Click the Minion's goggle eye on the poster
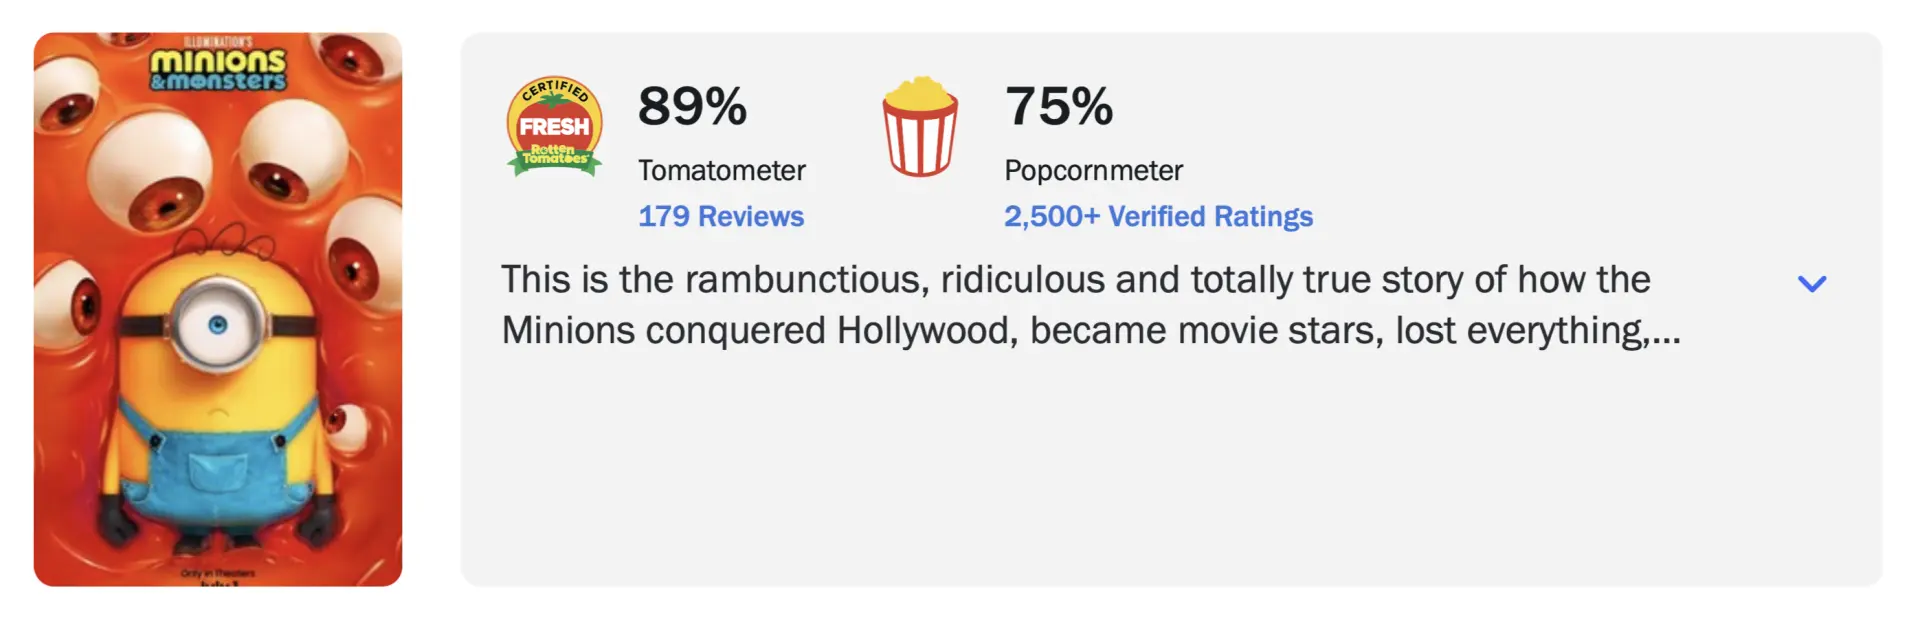The image size is (1920, 623). (x=217, y=324)
